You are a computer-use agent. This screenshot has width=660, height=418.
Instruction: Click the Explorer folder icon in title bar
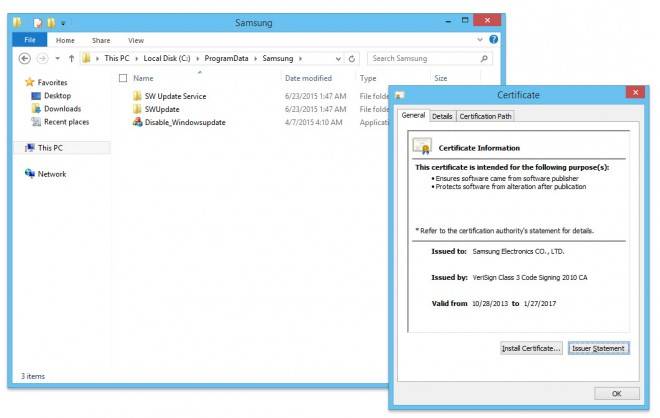tap(17, 22)
